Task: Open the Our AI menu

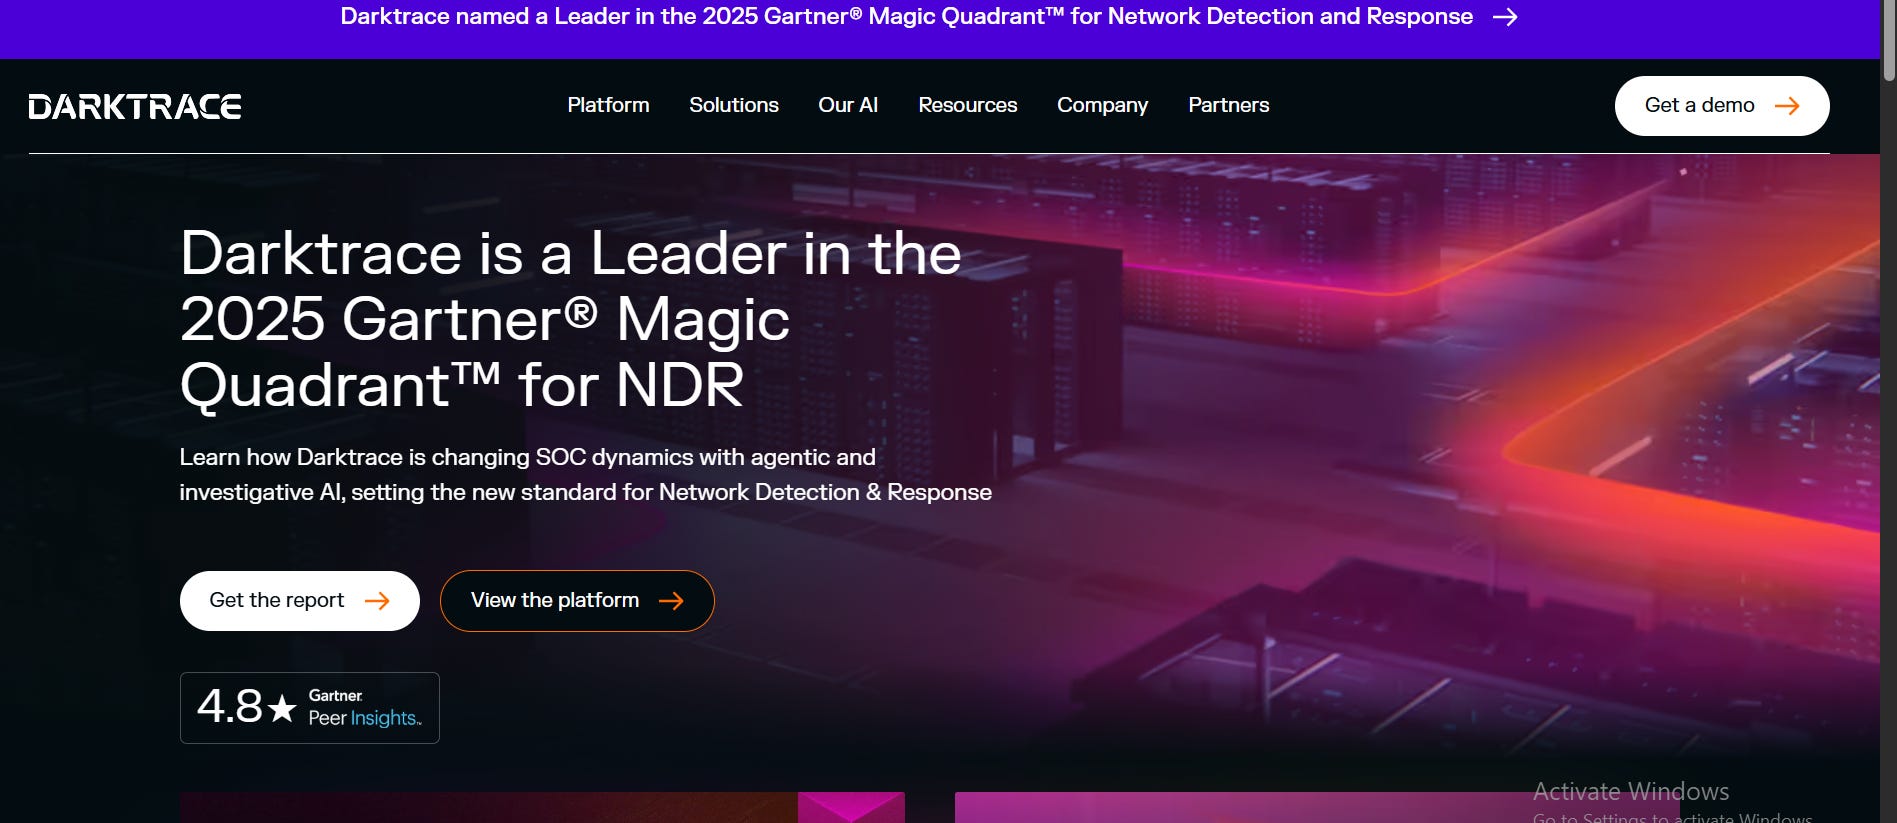Action: pyautogui.click(x=848, y=105)
